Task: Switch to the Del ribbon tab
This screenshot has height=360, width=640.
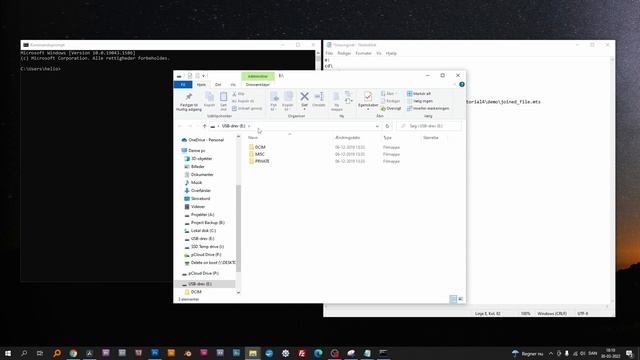Action: [218, 84]
